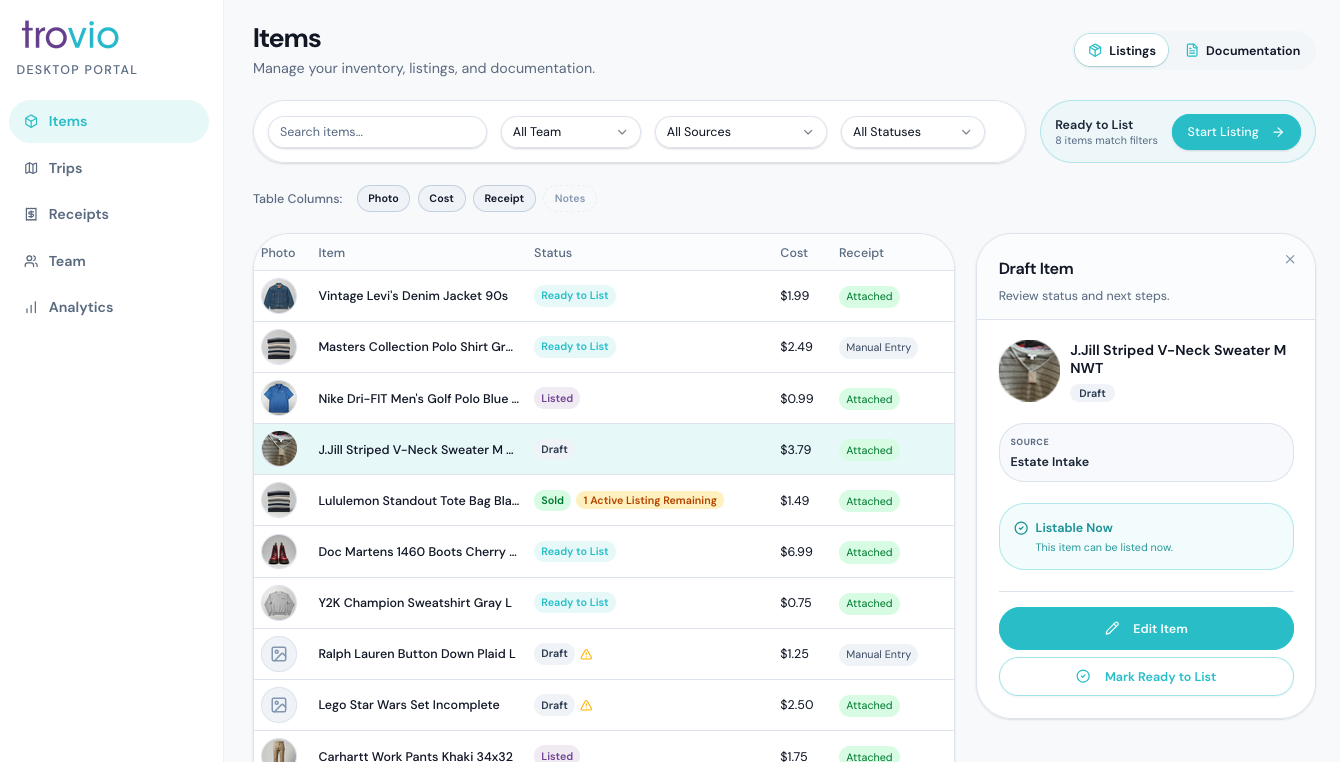This screenshot has height=762, width=1340.
Task: Click Manual Entry badge on Masters Collection row
Action: (878, 348)
